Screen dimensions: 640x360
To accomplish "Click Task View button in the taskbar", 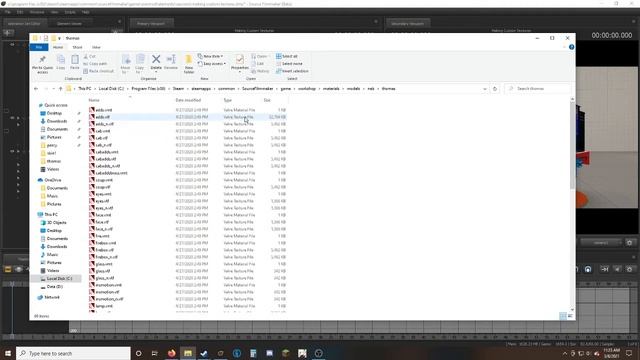I will 155,353.
